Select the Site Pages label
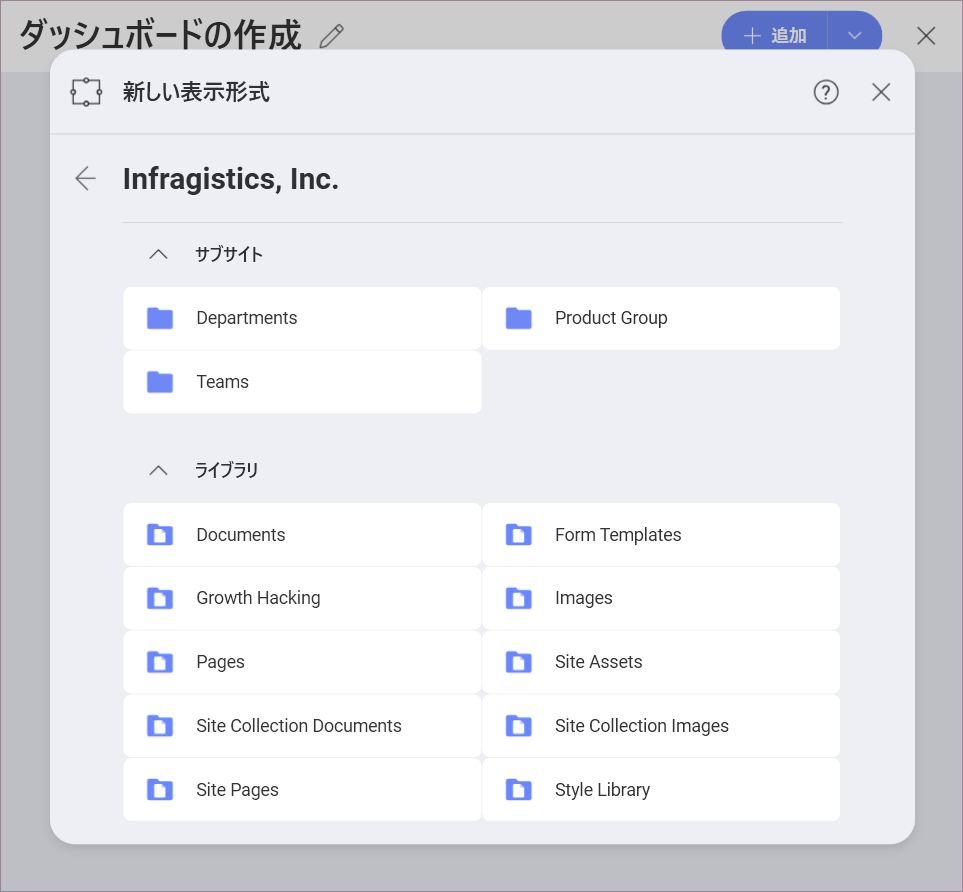Image resolution: width=963 pixels, height=892 pixels. (x=238, y=790)
